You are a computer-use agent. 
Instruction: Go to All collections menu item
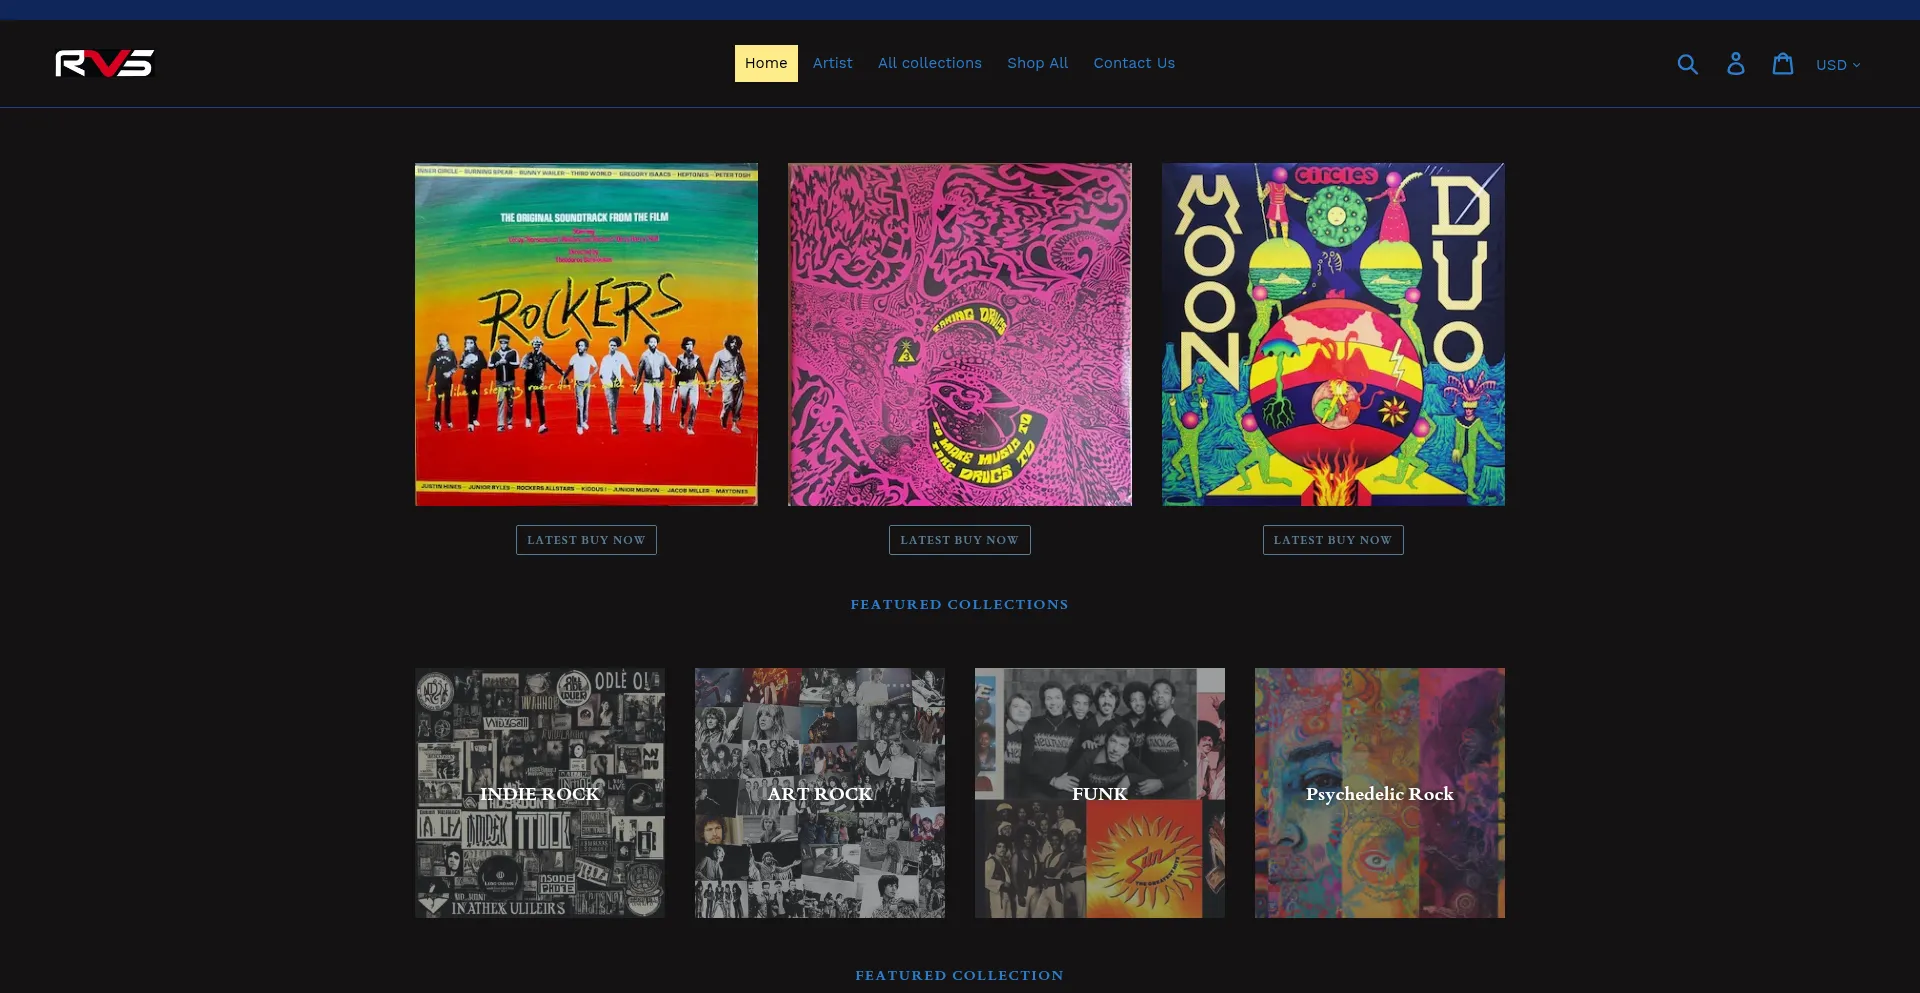[x=930, y=63]
